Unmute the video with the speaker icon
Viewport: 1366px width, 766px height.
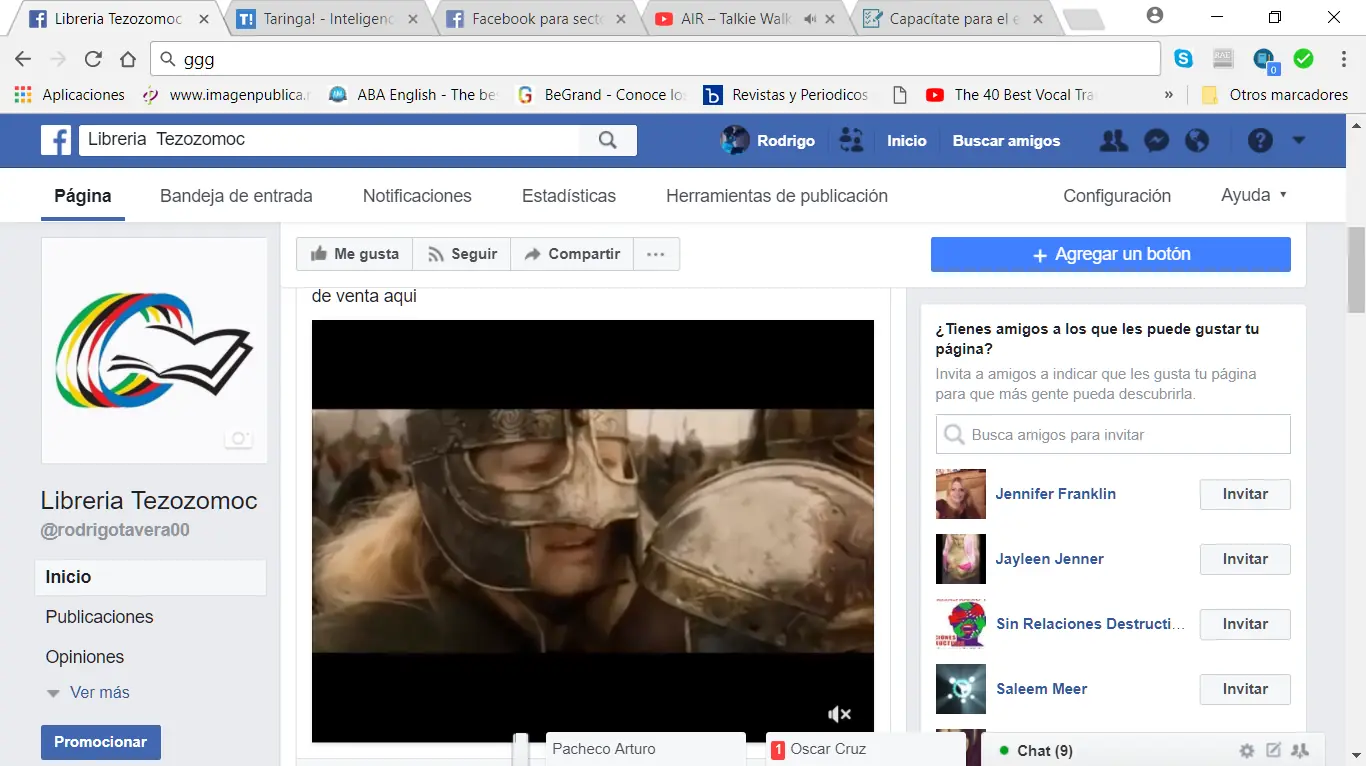click(x=839, y=714)
